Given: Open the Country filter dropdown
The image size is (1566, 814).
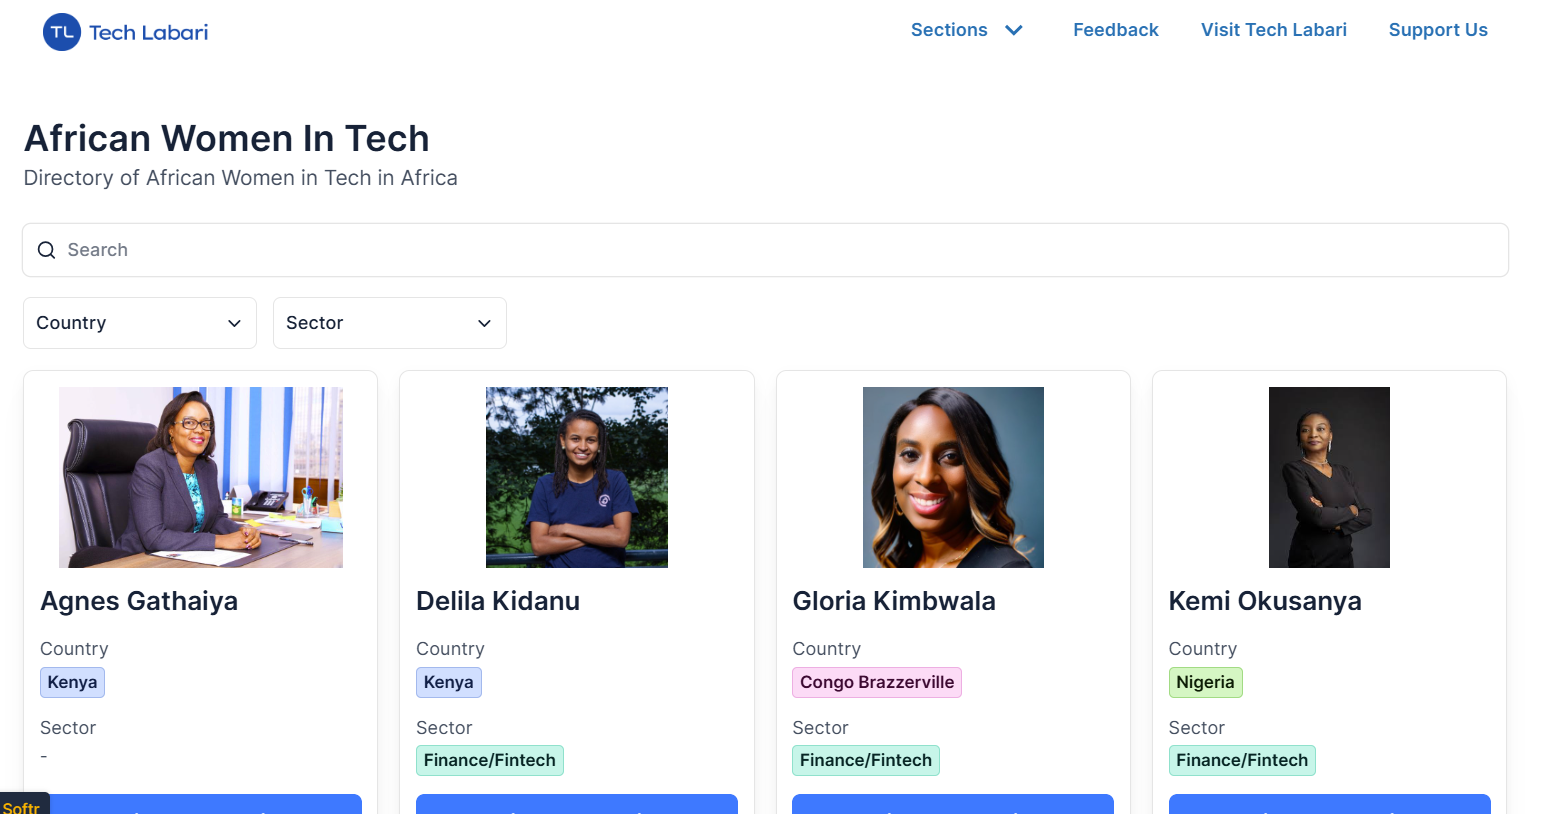Looking at the screenshot, I should click(139, 323).
